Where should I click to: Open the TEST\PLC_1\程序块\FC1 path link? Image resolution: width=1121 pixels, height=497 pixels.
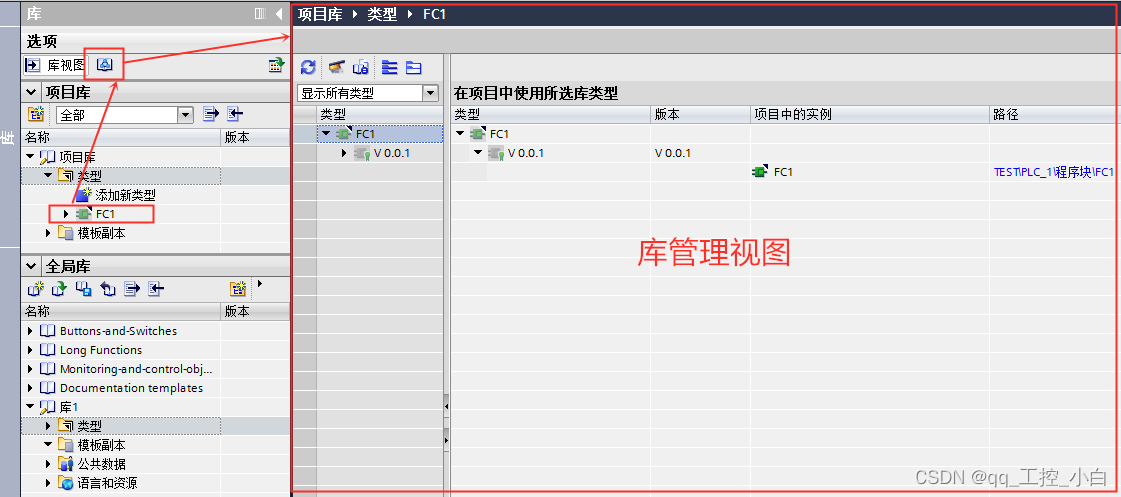pos(1054,172)
